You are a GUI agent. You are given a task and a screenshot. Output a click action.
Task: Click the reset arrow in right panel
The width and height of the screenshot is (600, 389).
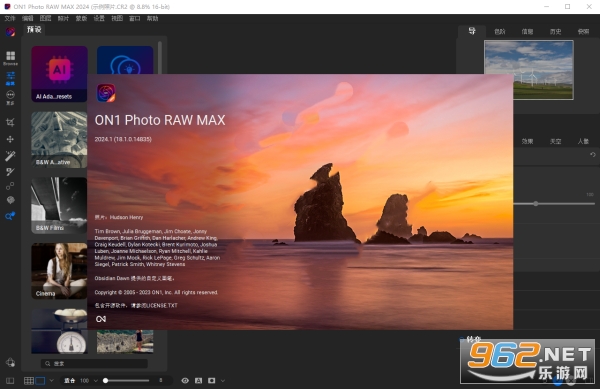[x=593, y=155]
